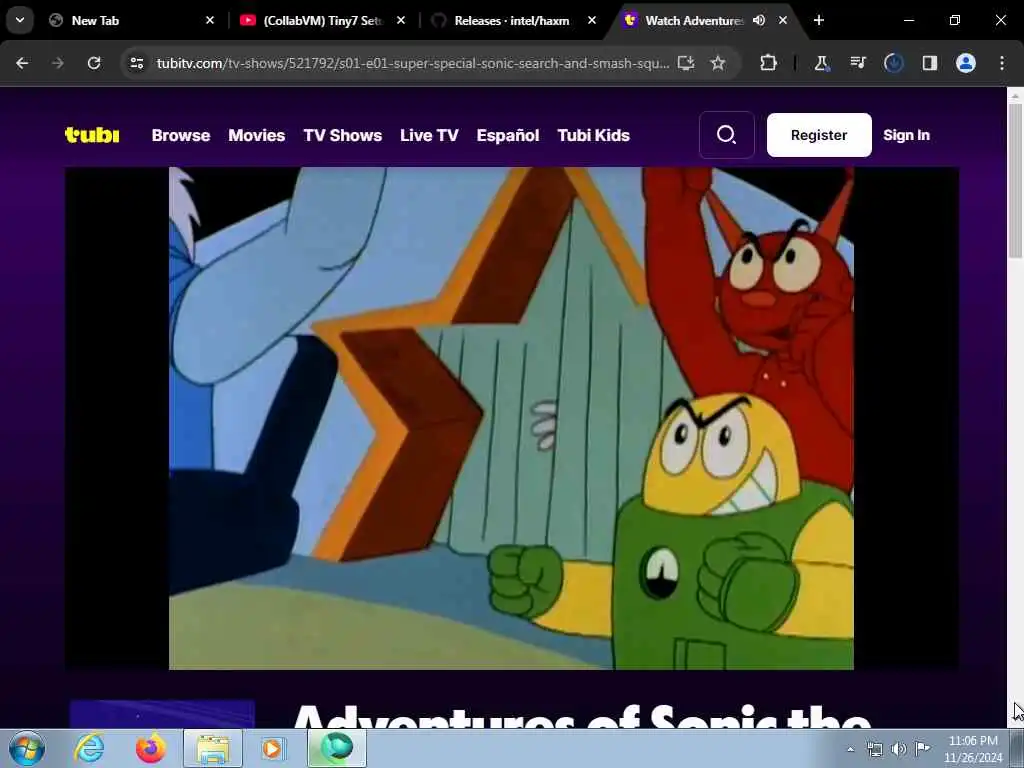Open the network tray icon

coord(874,749)
